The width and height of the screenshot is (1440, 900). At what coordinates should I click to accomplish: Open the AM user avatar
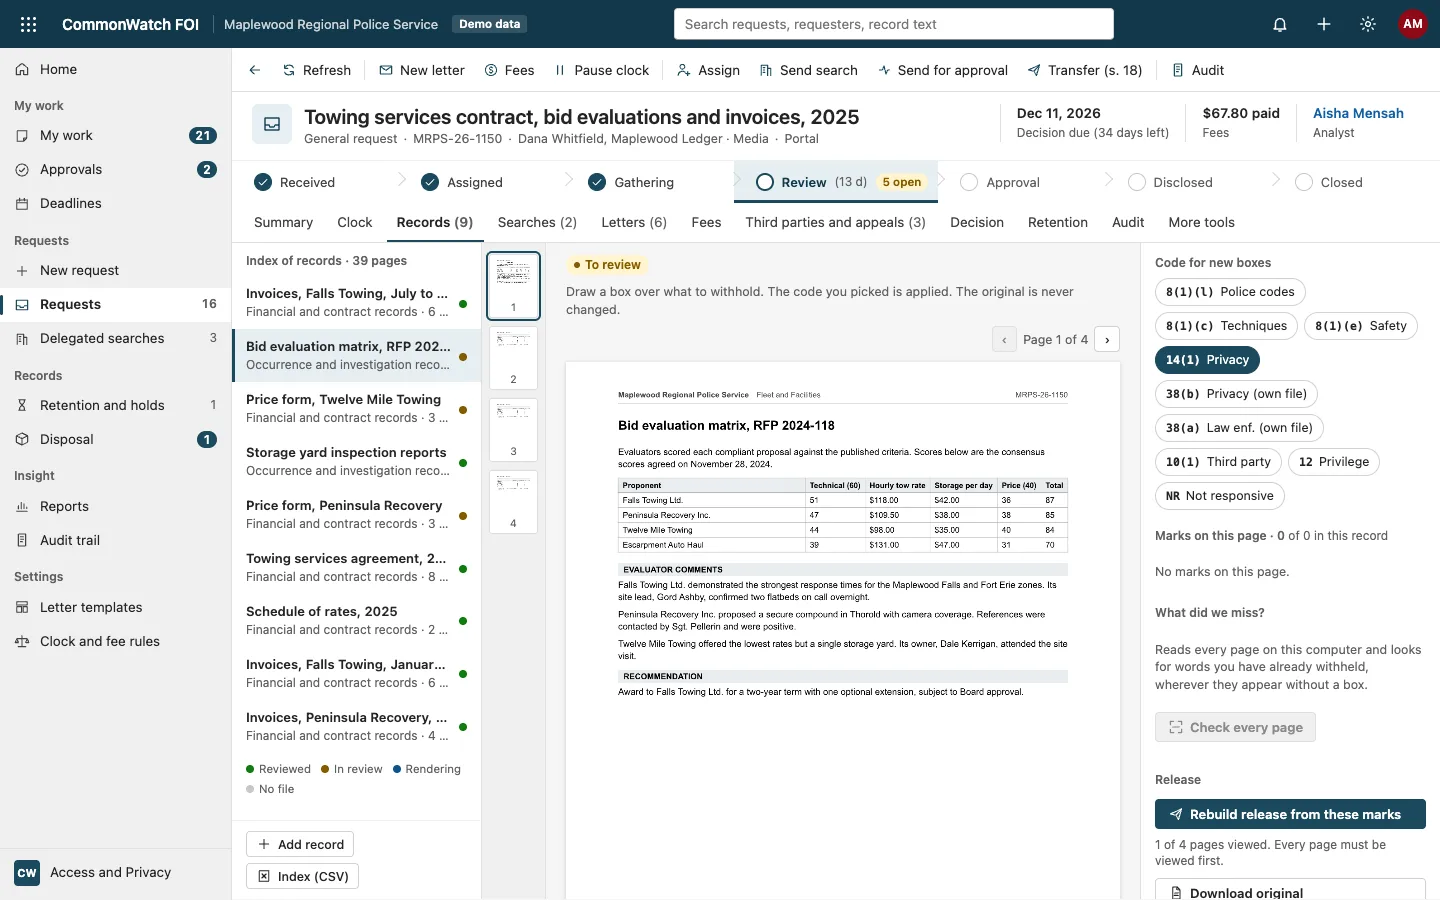(1413, 24)
